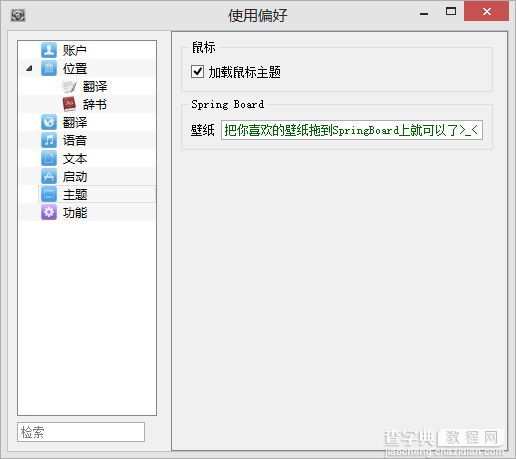Click the 加载鼠标主题 label text
Viewport: 516px width, 459px height.
[x=244, y=72]
